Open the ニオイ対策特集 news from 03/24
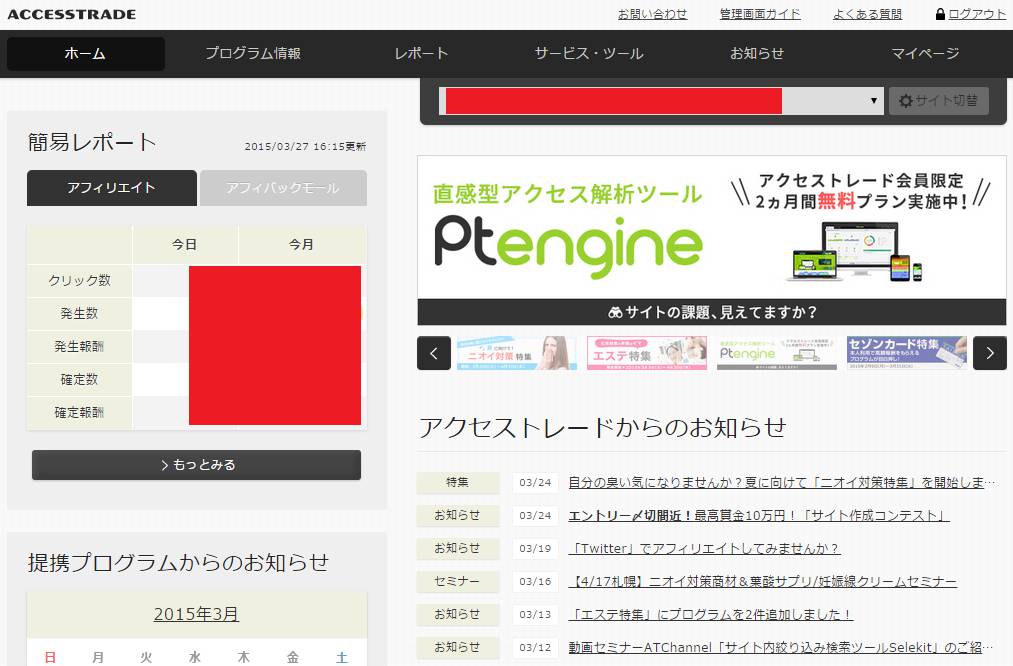Viewport: 1013px width, 666px height. point(781,483)
